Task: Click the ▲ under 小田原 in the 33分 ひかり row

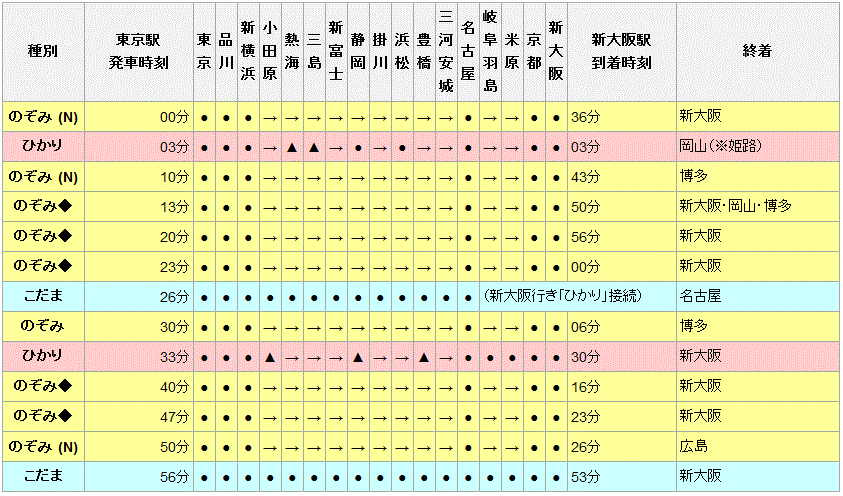Action: (270, 357)
